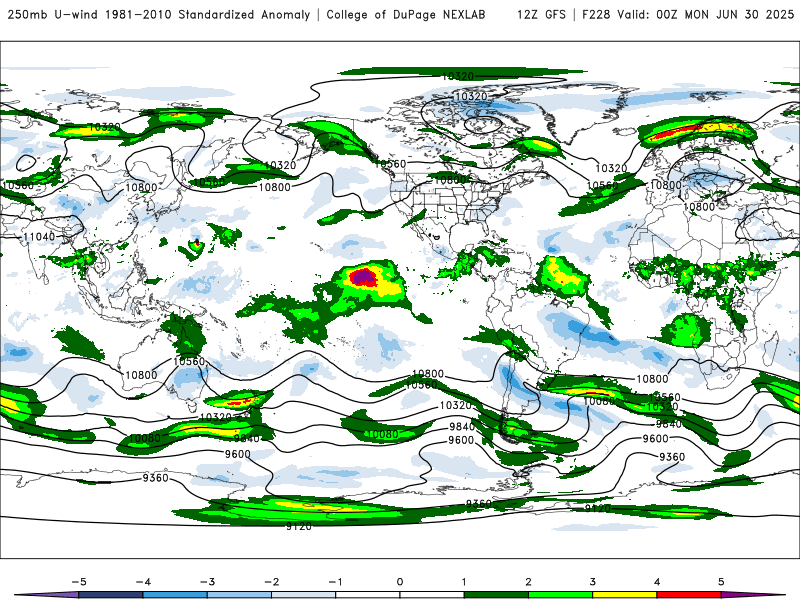800x600 pixels.
Task: Click the '-3' tick label on the colorbar
Action: (x=207, y=582)
